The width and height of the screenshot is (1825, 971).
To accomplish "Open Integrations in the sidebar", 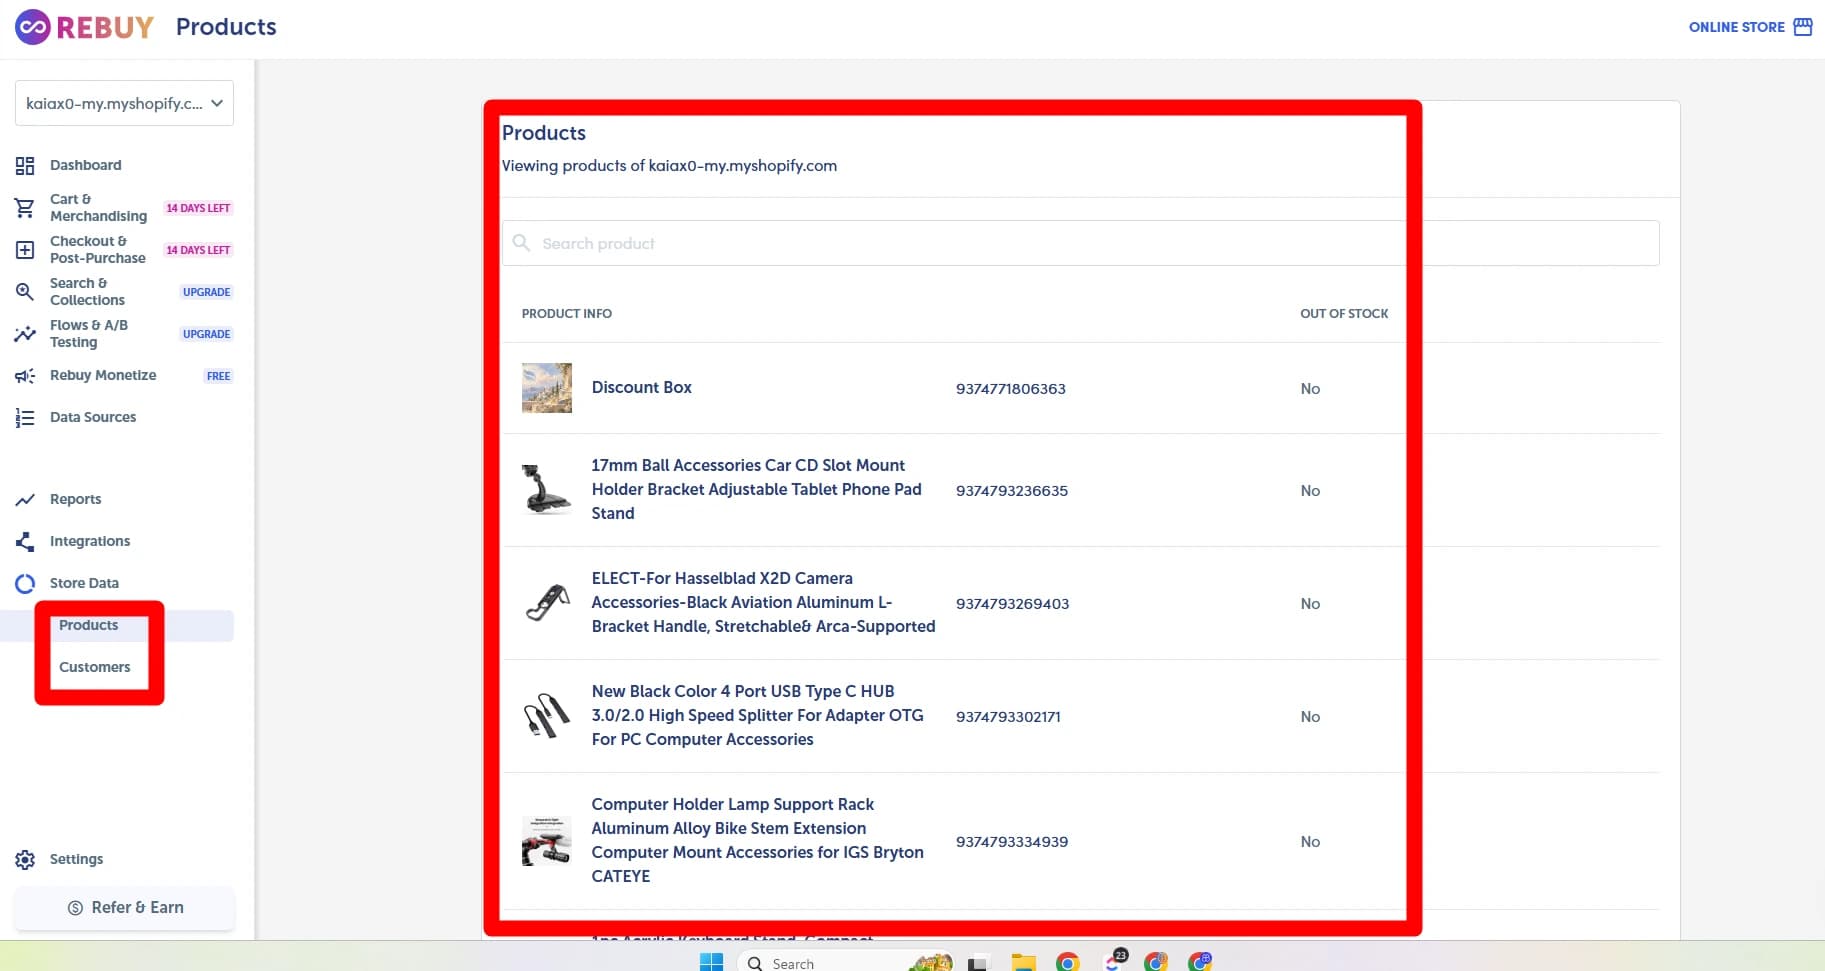I will click(x=90, y=541).
